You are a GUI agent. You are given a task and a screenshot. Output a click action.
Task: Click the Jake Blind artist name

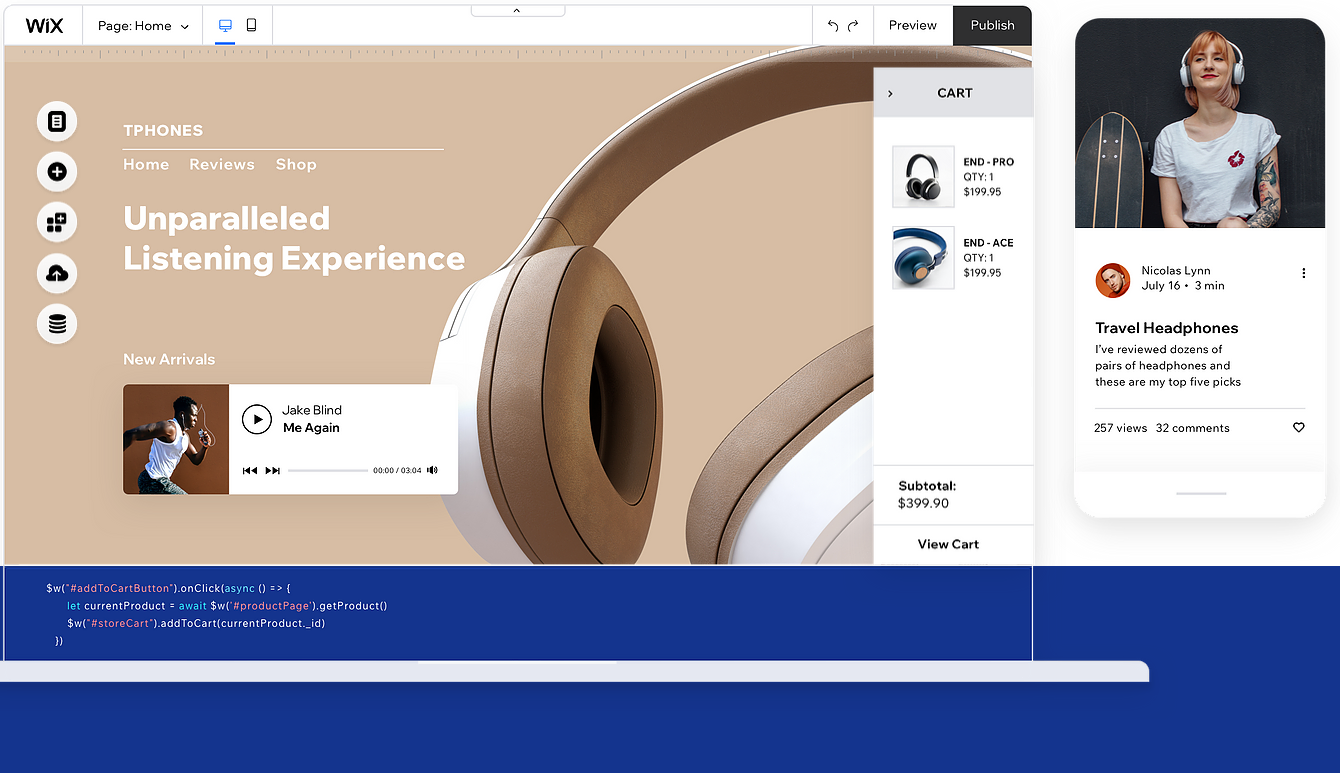tap(312, 410)
